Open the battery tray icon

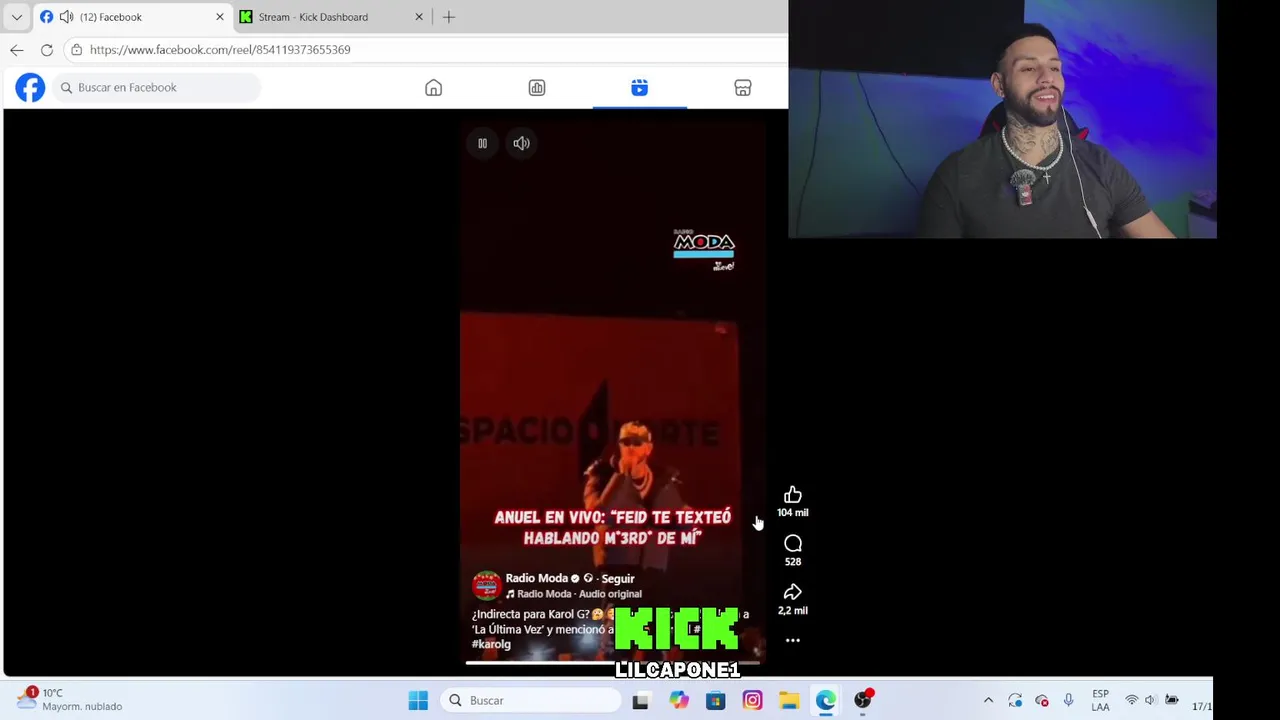click(1171, 700)
